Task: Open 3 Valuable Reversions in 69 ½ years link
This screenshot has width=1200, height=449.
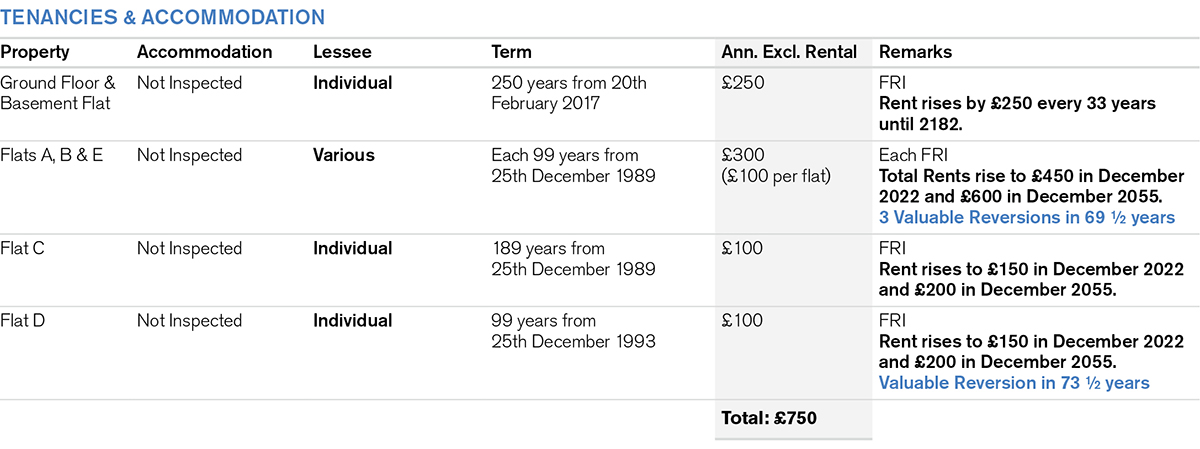Action: click(1026, 217)
